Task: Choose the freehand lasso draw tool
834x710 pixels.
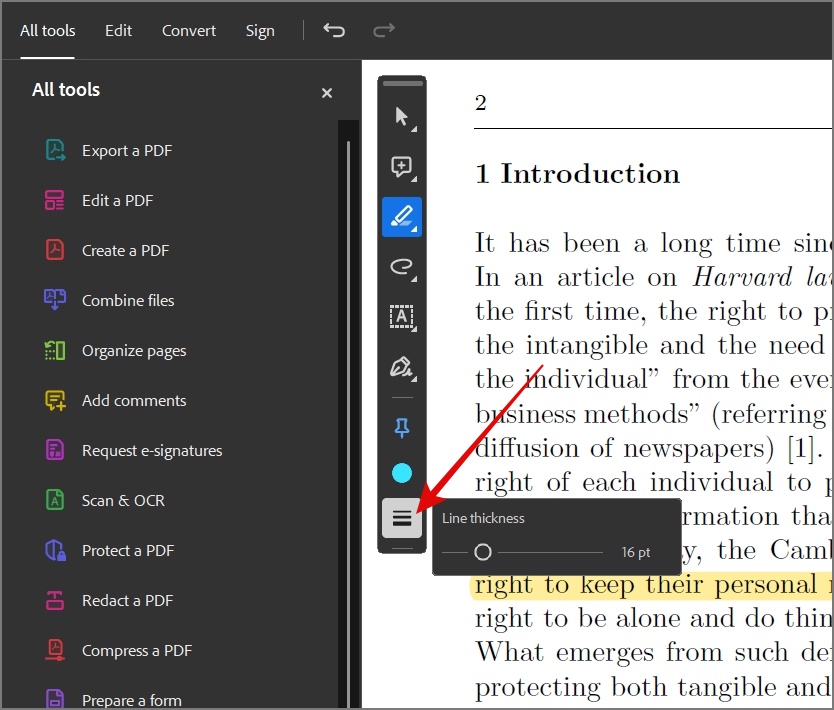Action: 402,267
